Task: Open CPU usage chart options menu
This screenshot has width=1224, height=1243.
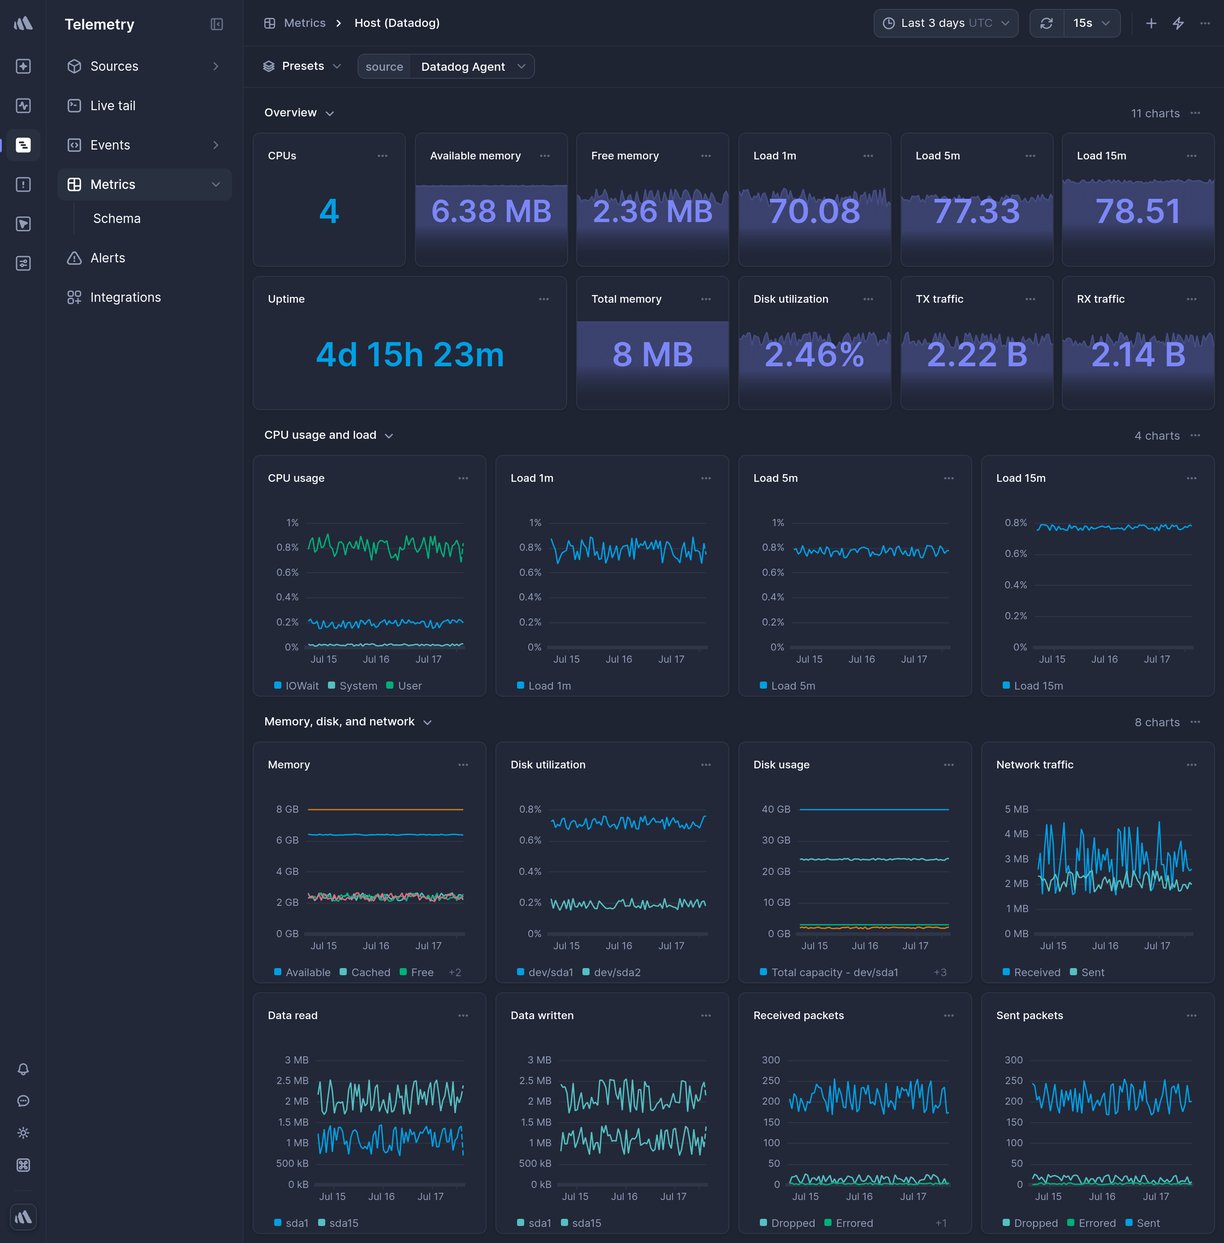Action: 463,478
